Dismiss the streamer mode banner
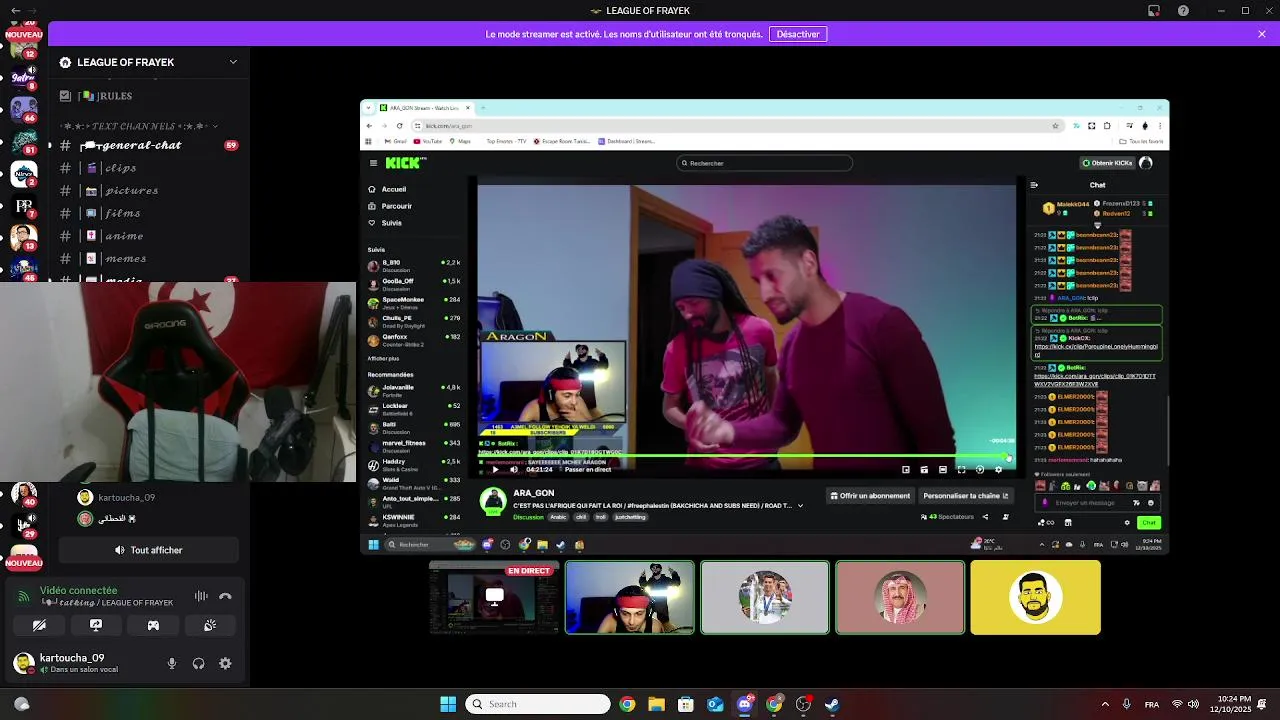The width and height of the screenshot is (1280, 720). (1262, 34)
